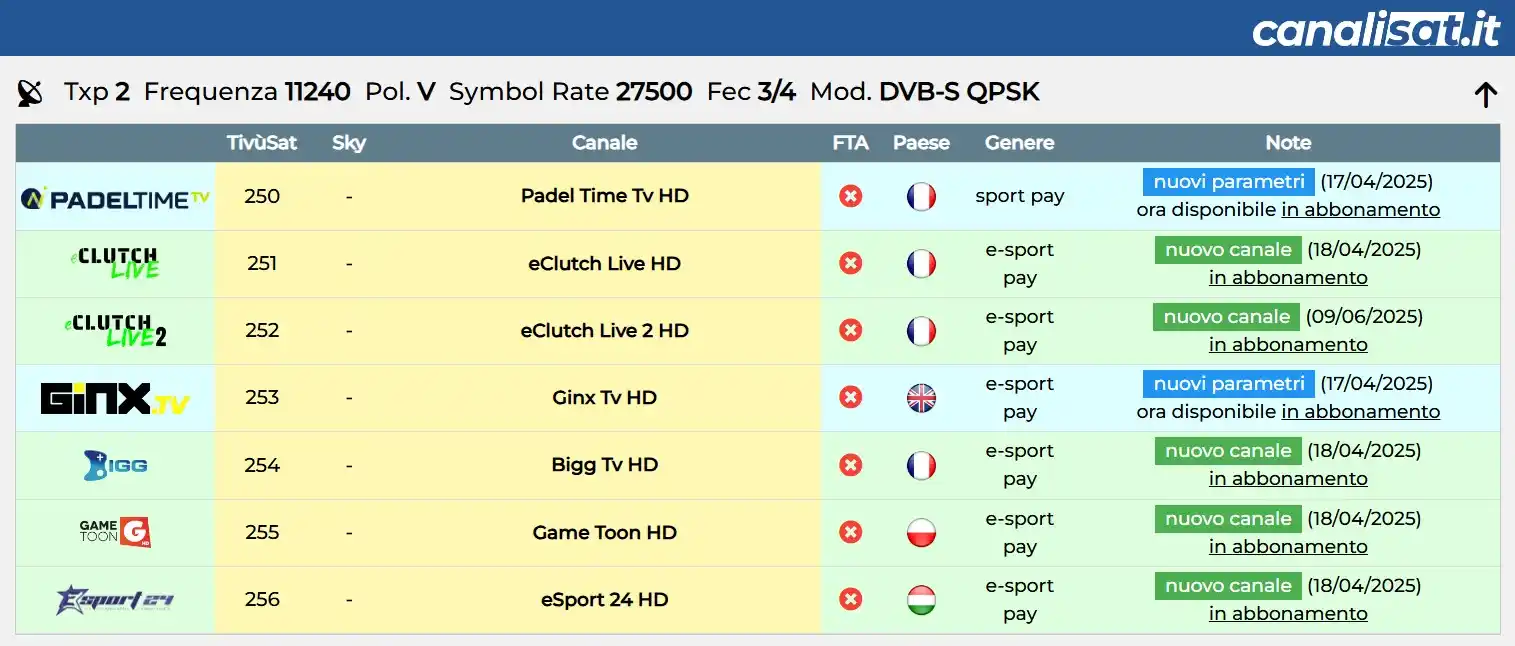Open 'in abbonamento' link in Padel Time row
The height and width of the screenshot is (646, 1515).
coord(1361,210)
